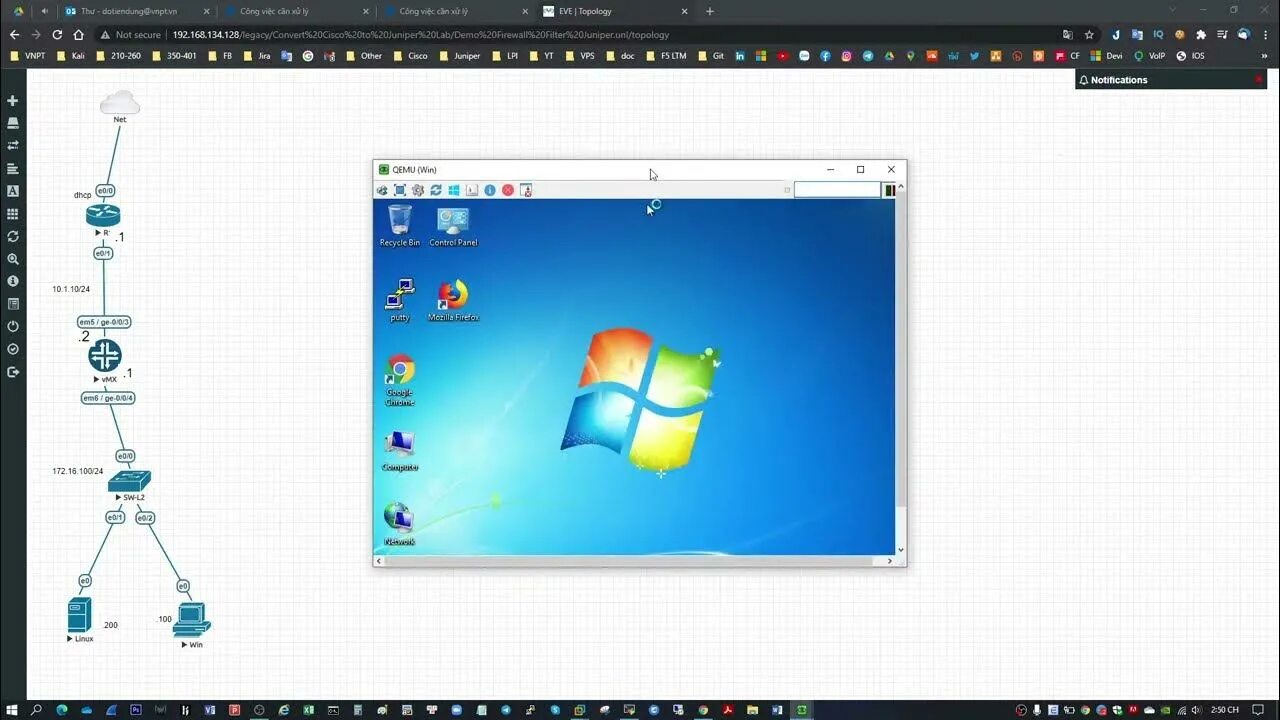Open the Cisco bookmarks folder

coord(411,56)
